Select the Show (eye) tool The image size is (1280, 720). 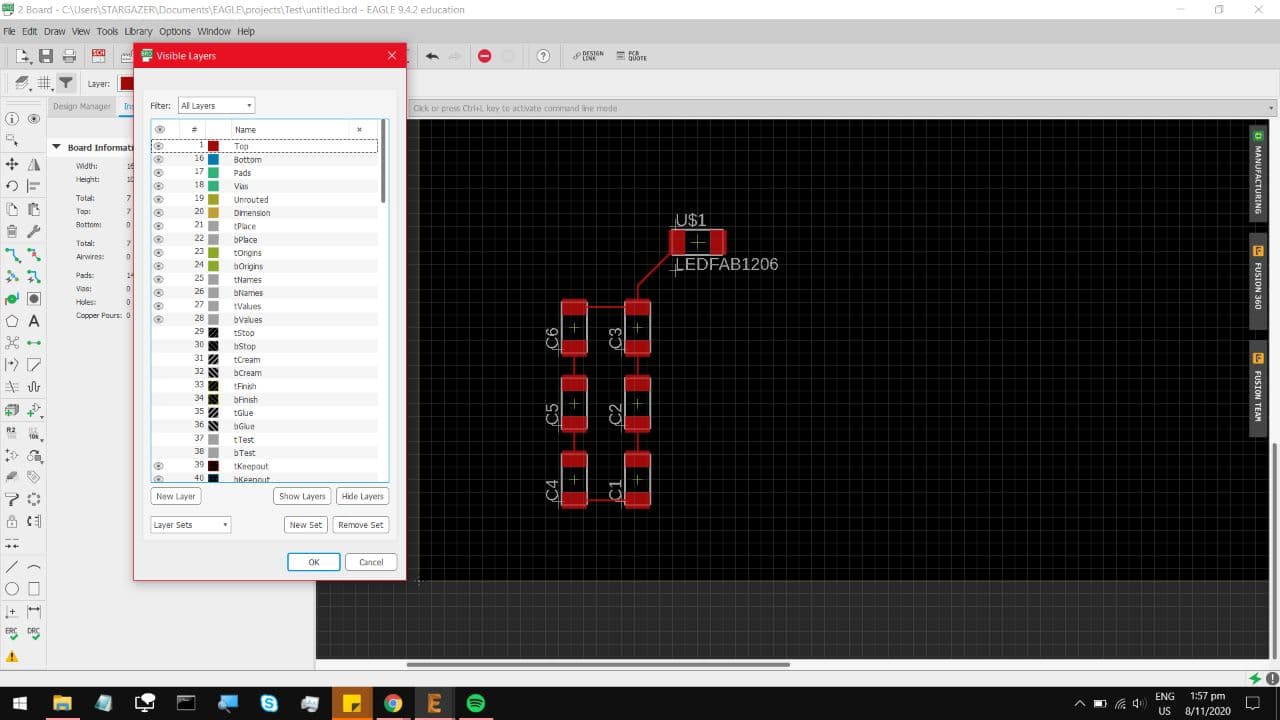[34, 119]
